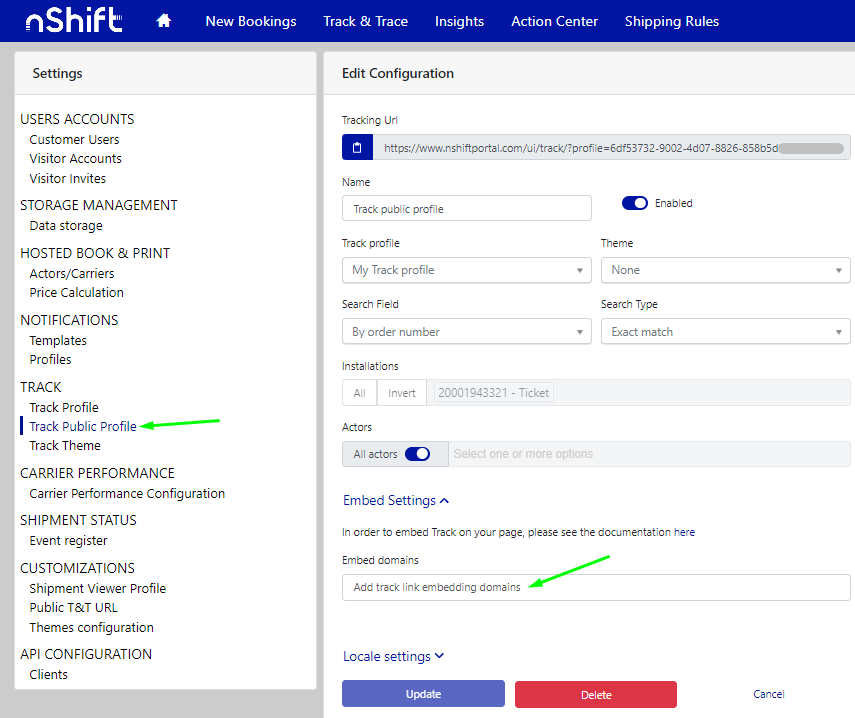Open Visitor Accounts settings
The height and width of the screenshot is (718, 855).
coord(75,159)
